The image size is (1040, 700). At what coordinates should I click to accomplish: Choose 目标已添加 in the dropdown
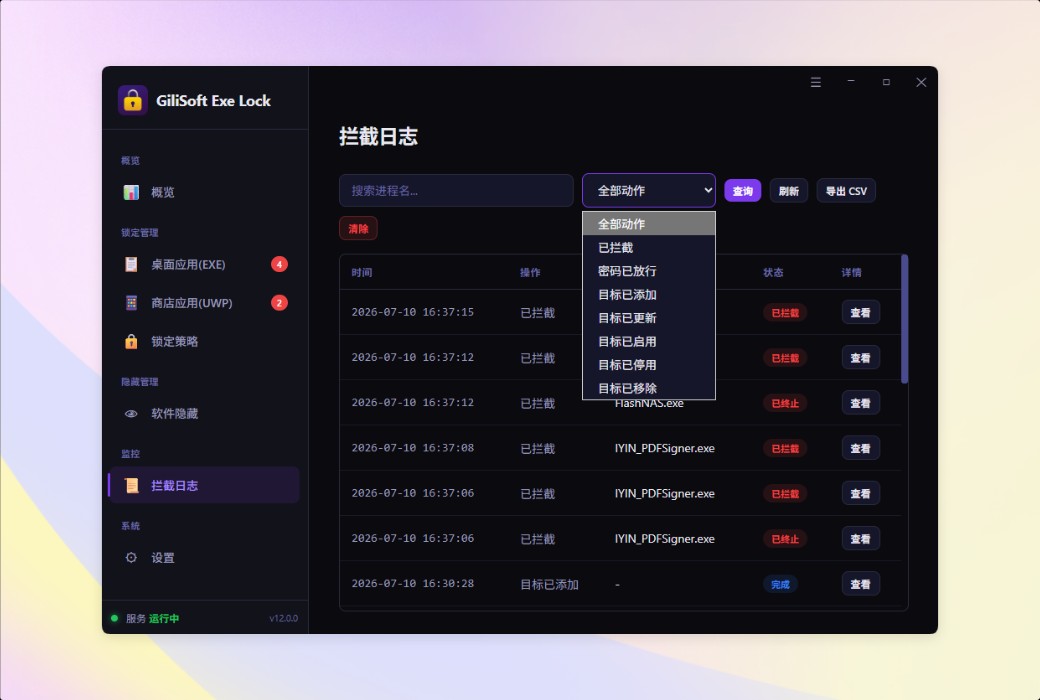click(x=649, y=295)
